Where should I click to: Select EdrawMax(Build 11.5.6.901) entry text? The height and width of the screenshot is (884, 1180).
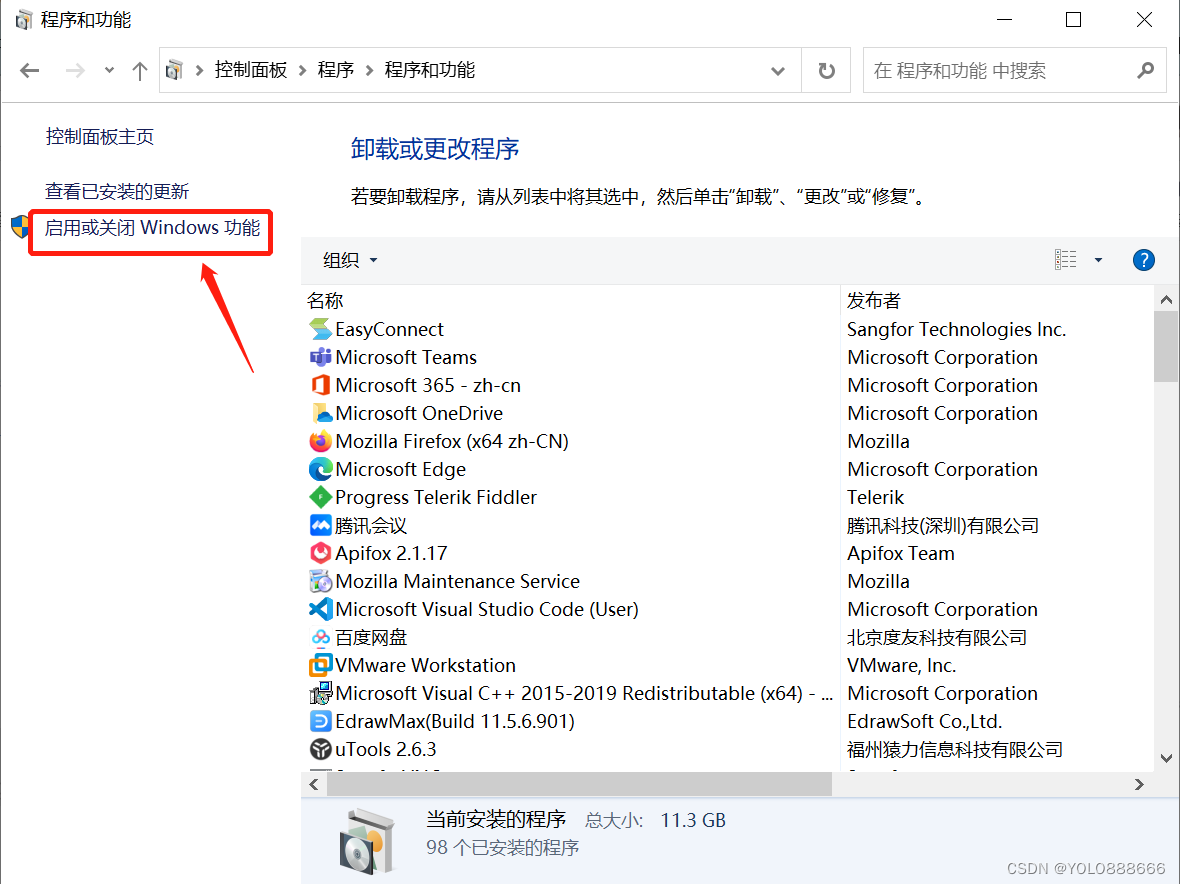tap(455, 721)
